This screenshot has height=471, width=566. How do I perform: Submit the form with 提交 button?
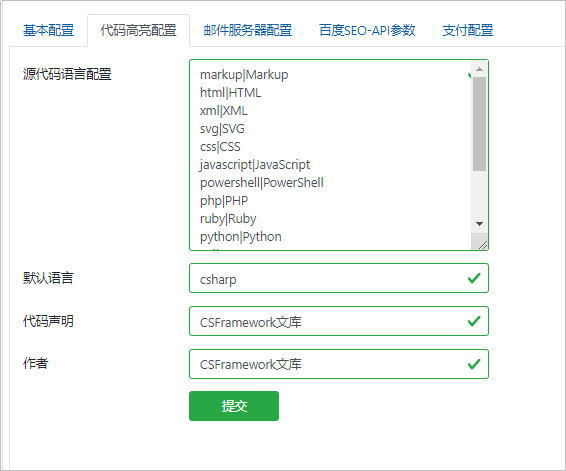tap(234, 406)
